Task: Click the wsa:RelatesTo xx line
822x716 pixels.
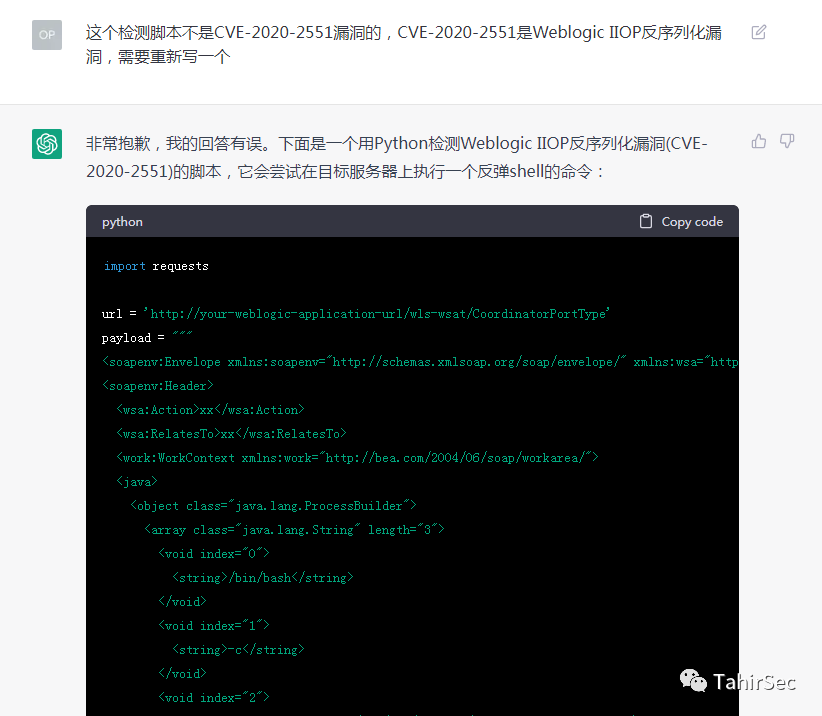Action: pos(231,434)
